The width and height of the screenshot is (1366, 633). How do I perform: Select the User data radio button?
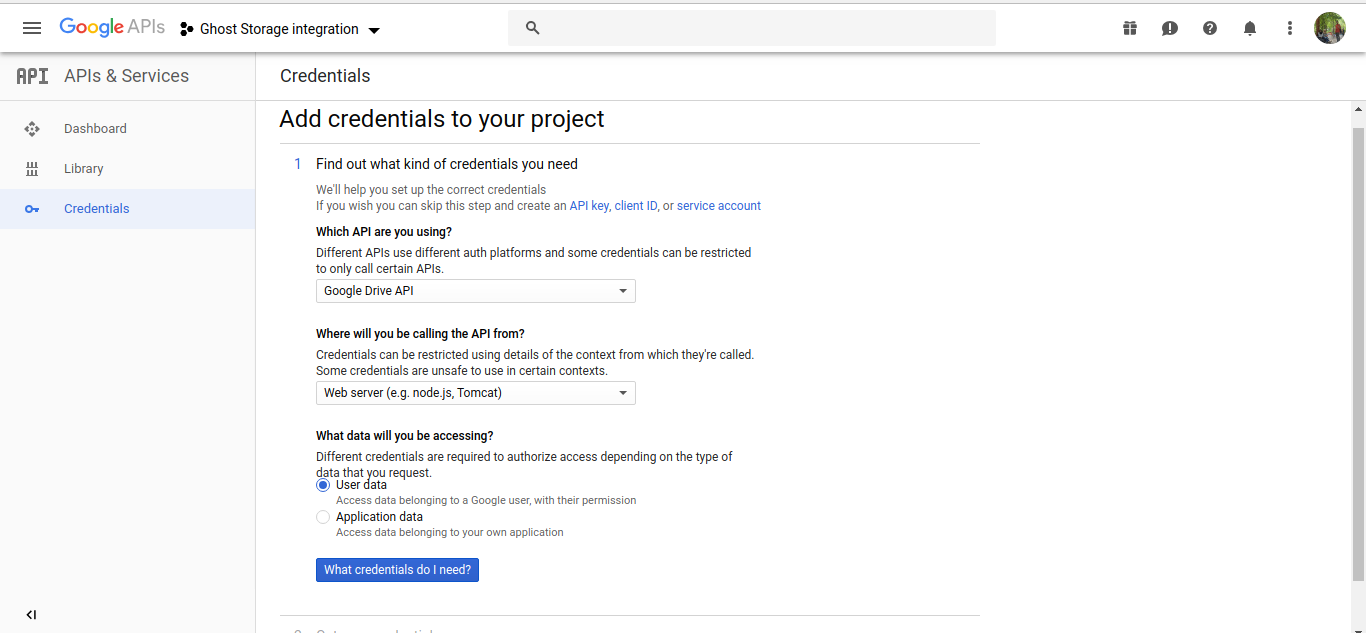tap(323, 485)
